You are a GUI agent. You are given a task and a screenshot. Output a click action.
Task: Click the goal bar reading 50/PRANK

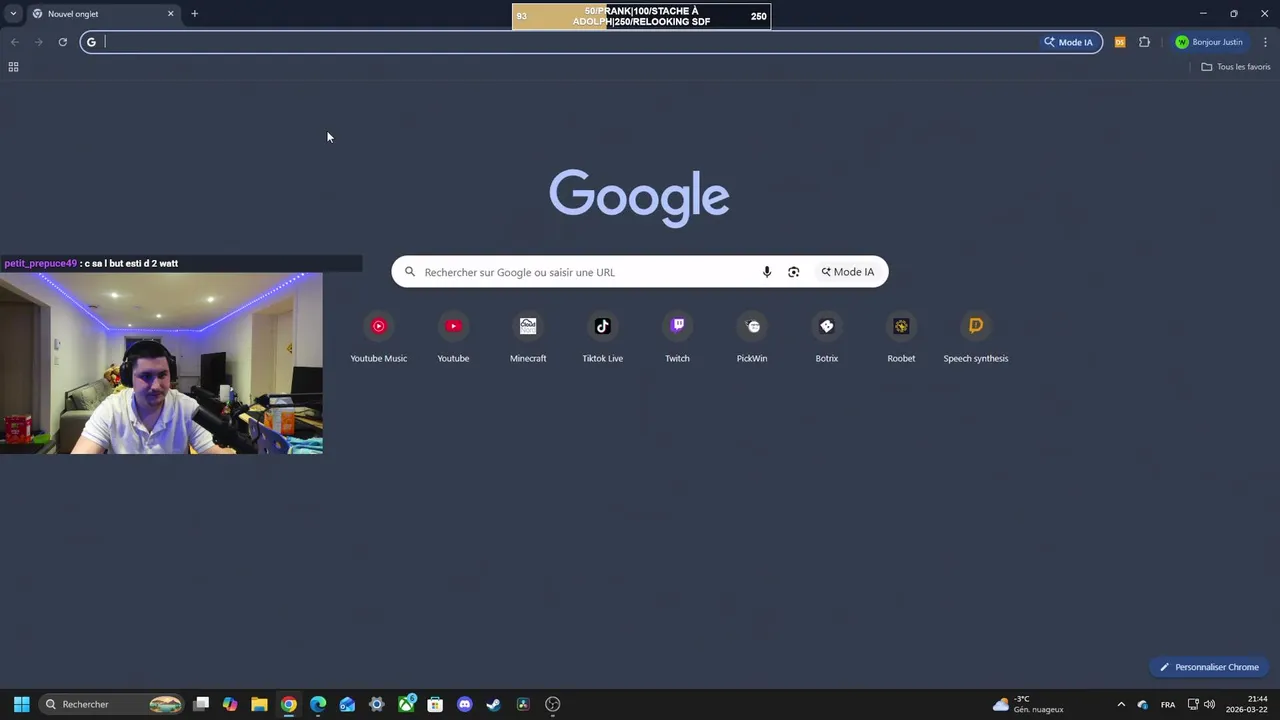click(641, 16)
